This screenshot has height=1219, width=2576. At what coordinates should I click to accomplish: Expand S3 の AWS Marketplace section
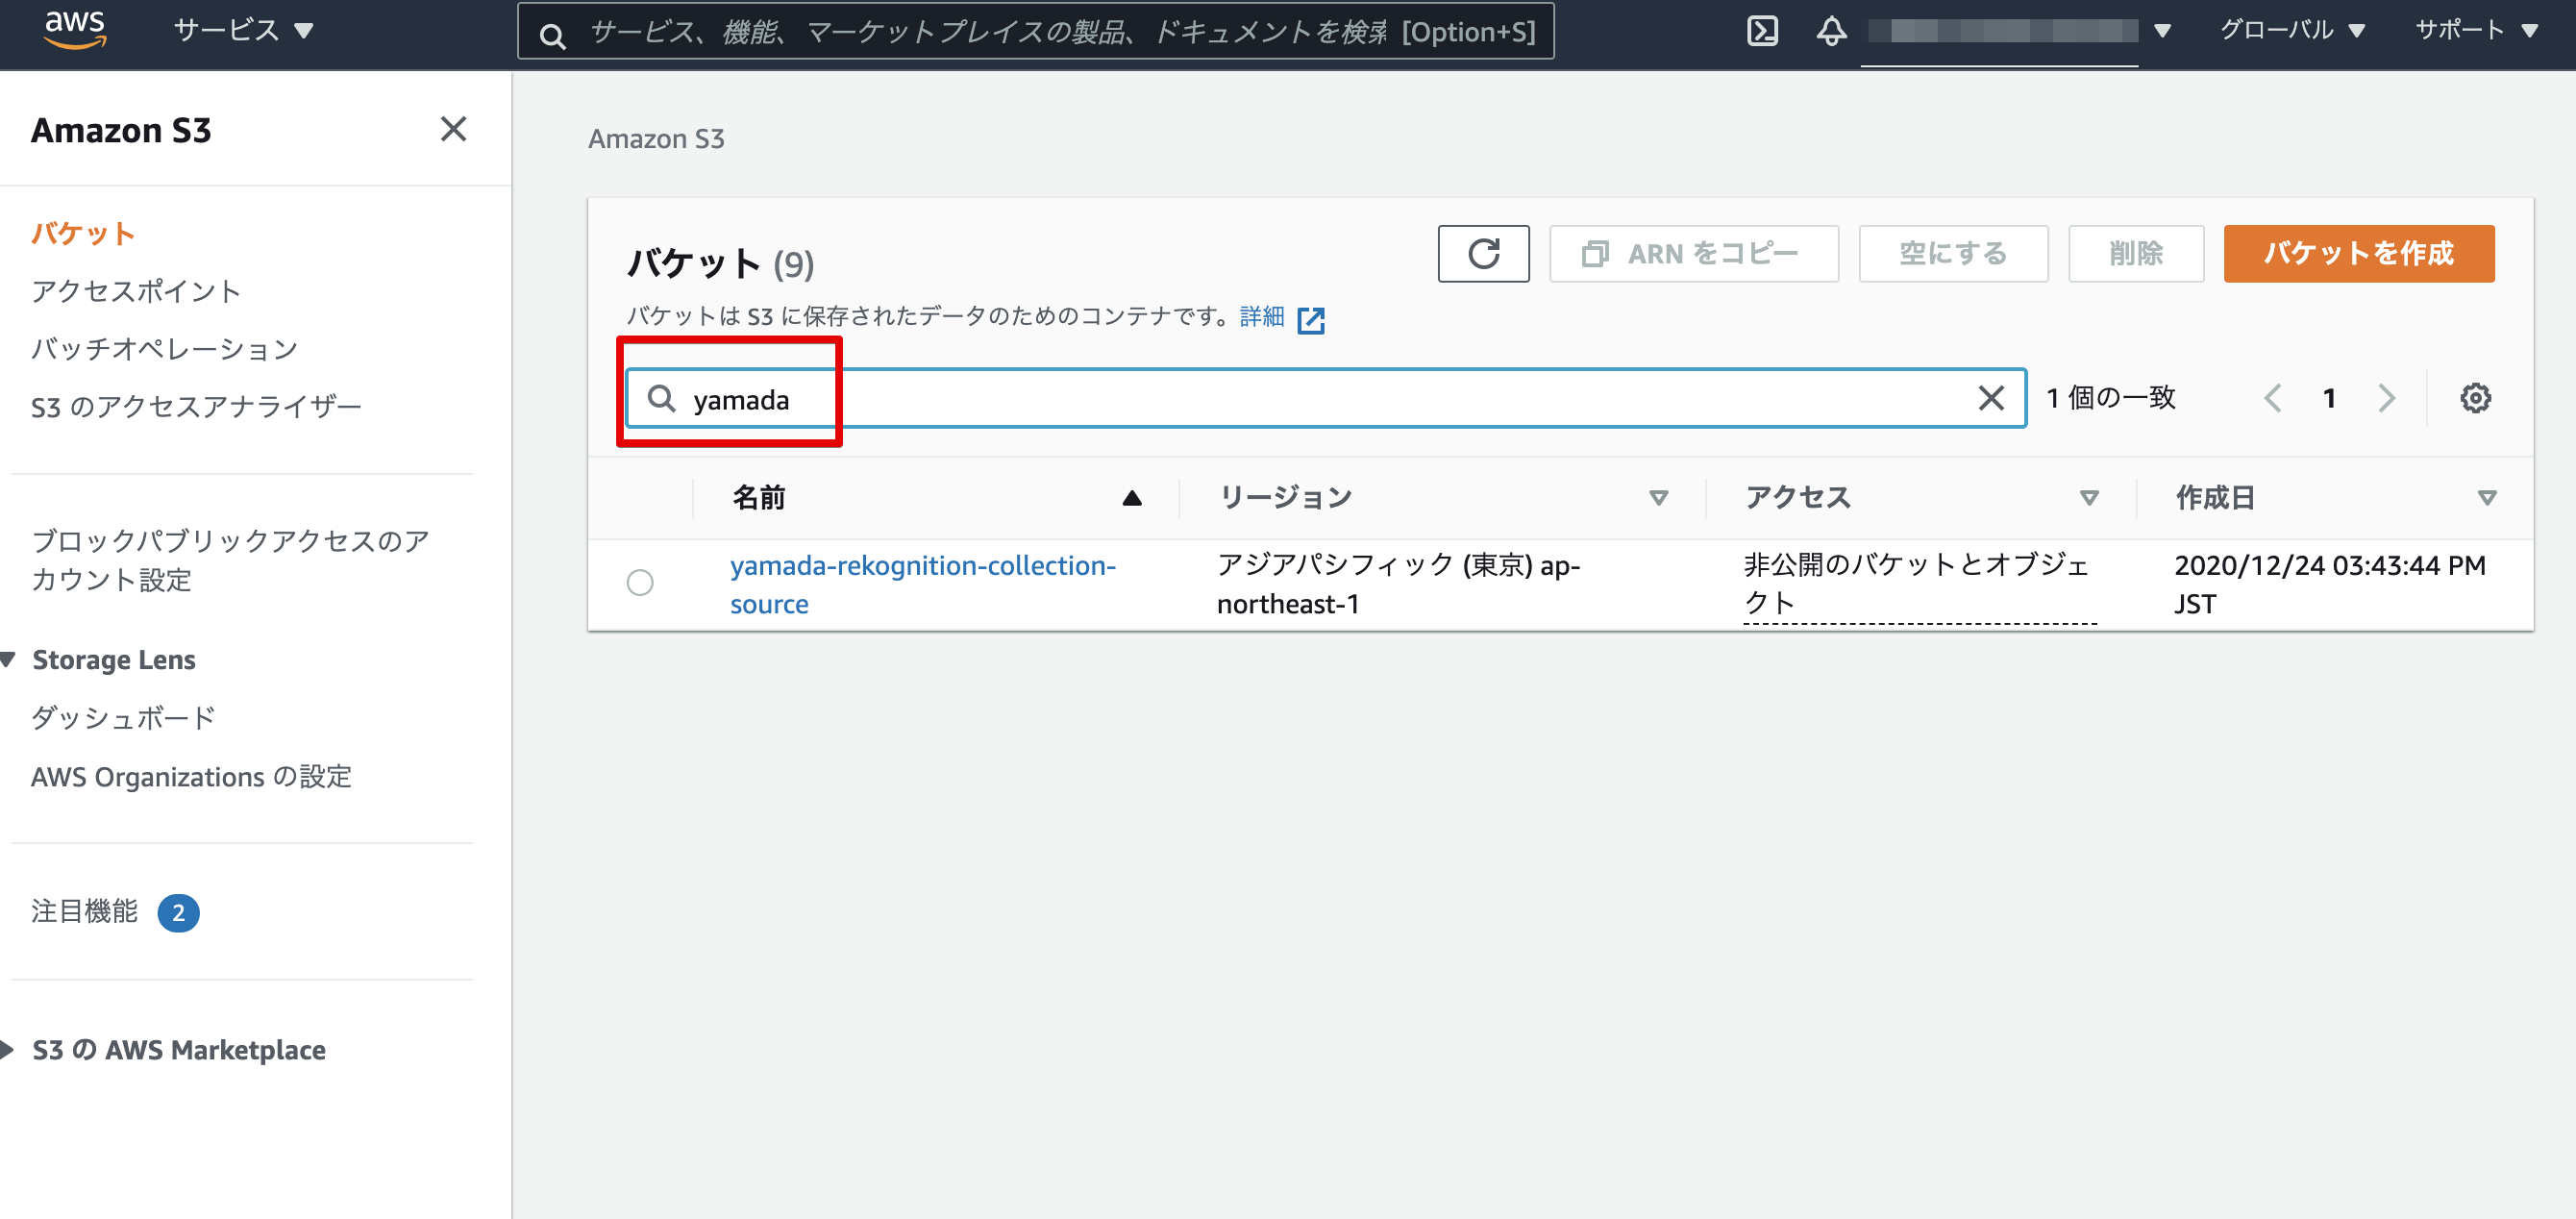coord(7,1049)
